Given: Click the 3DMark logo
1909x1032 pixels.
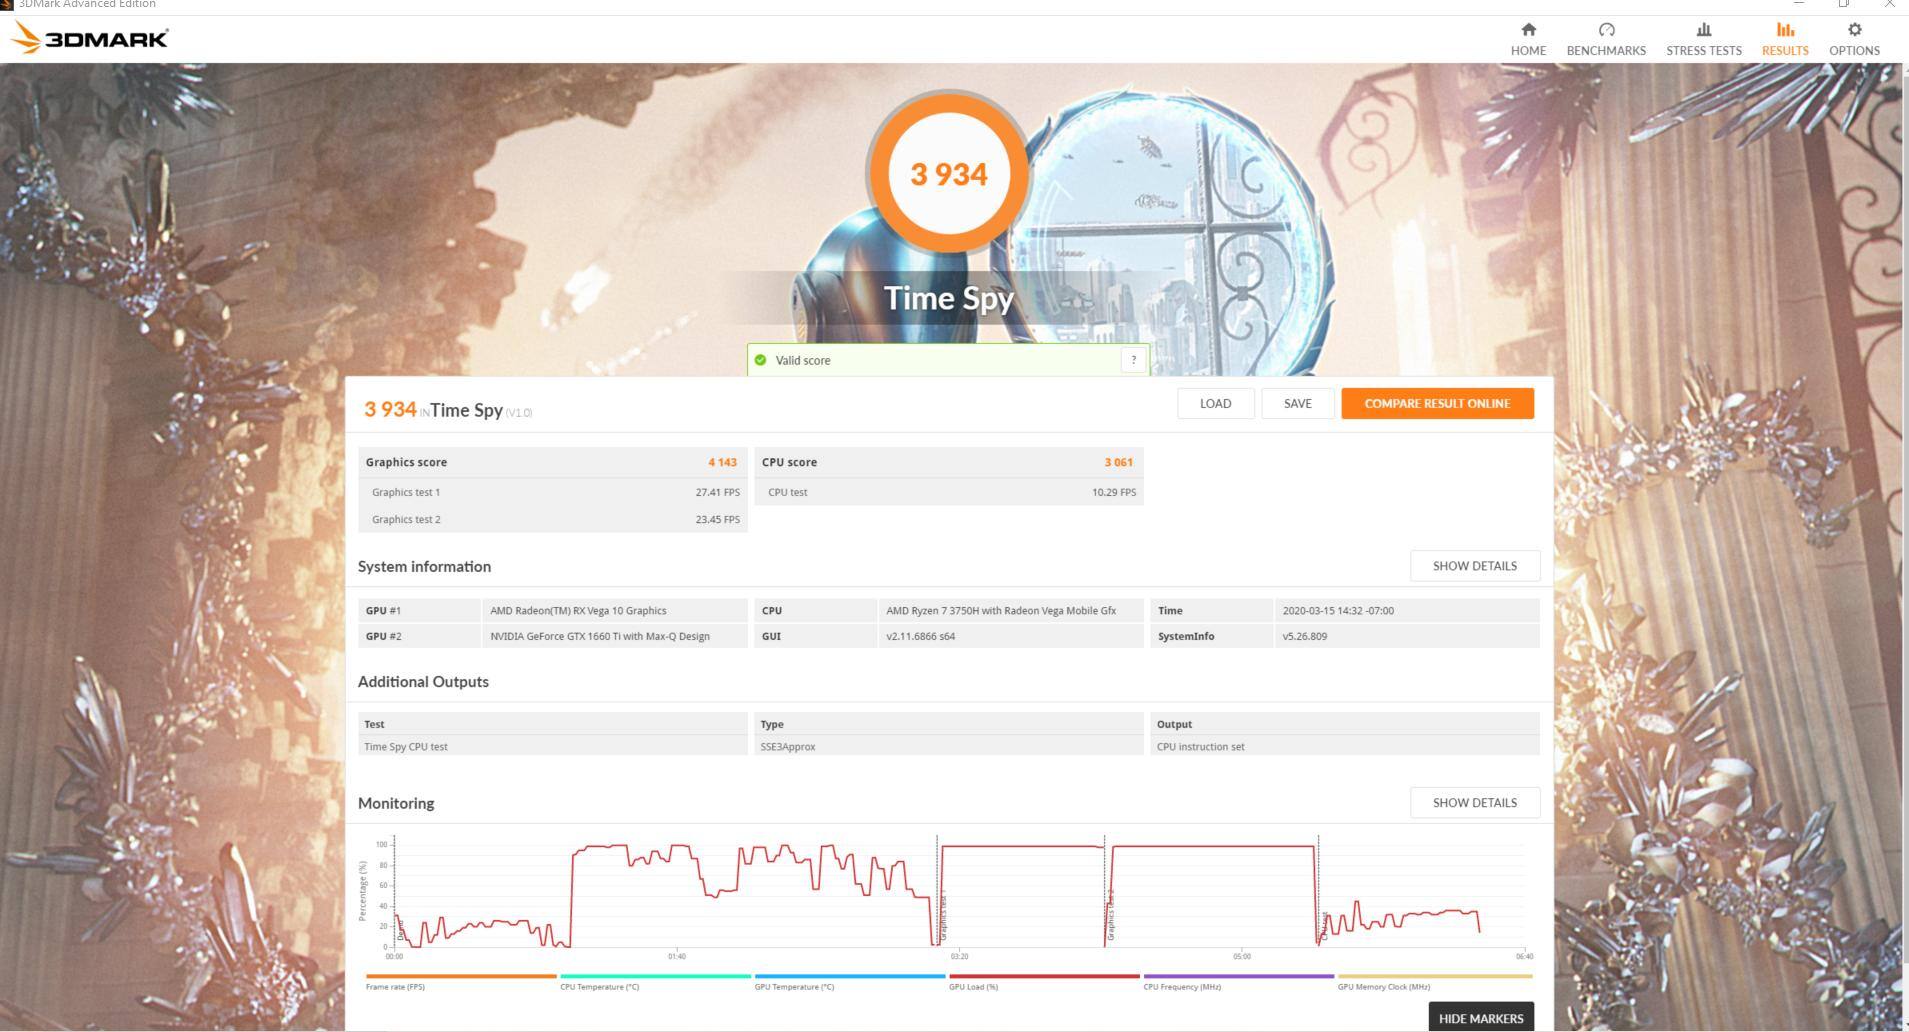Looking at the screenshot, I should [x=90, y=39].
